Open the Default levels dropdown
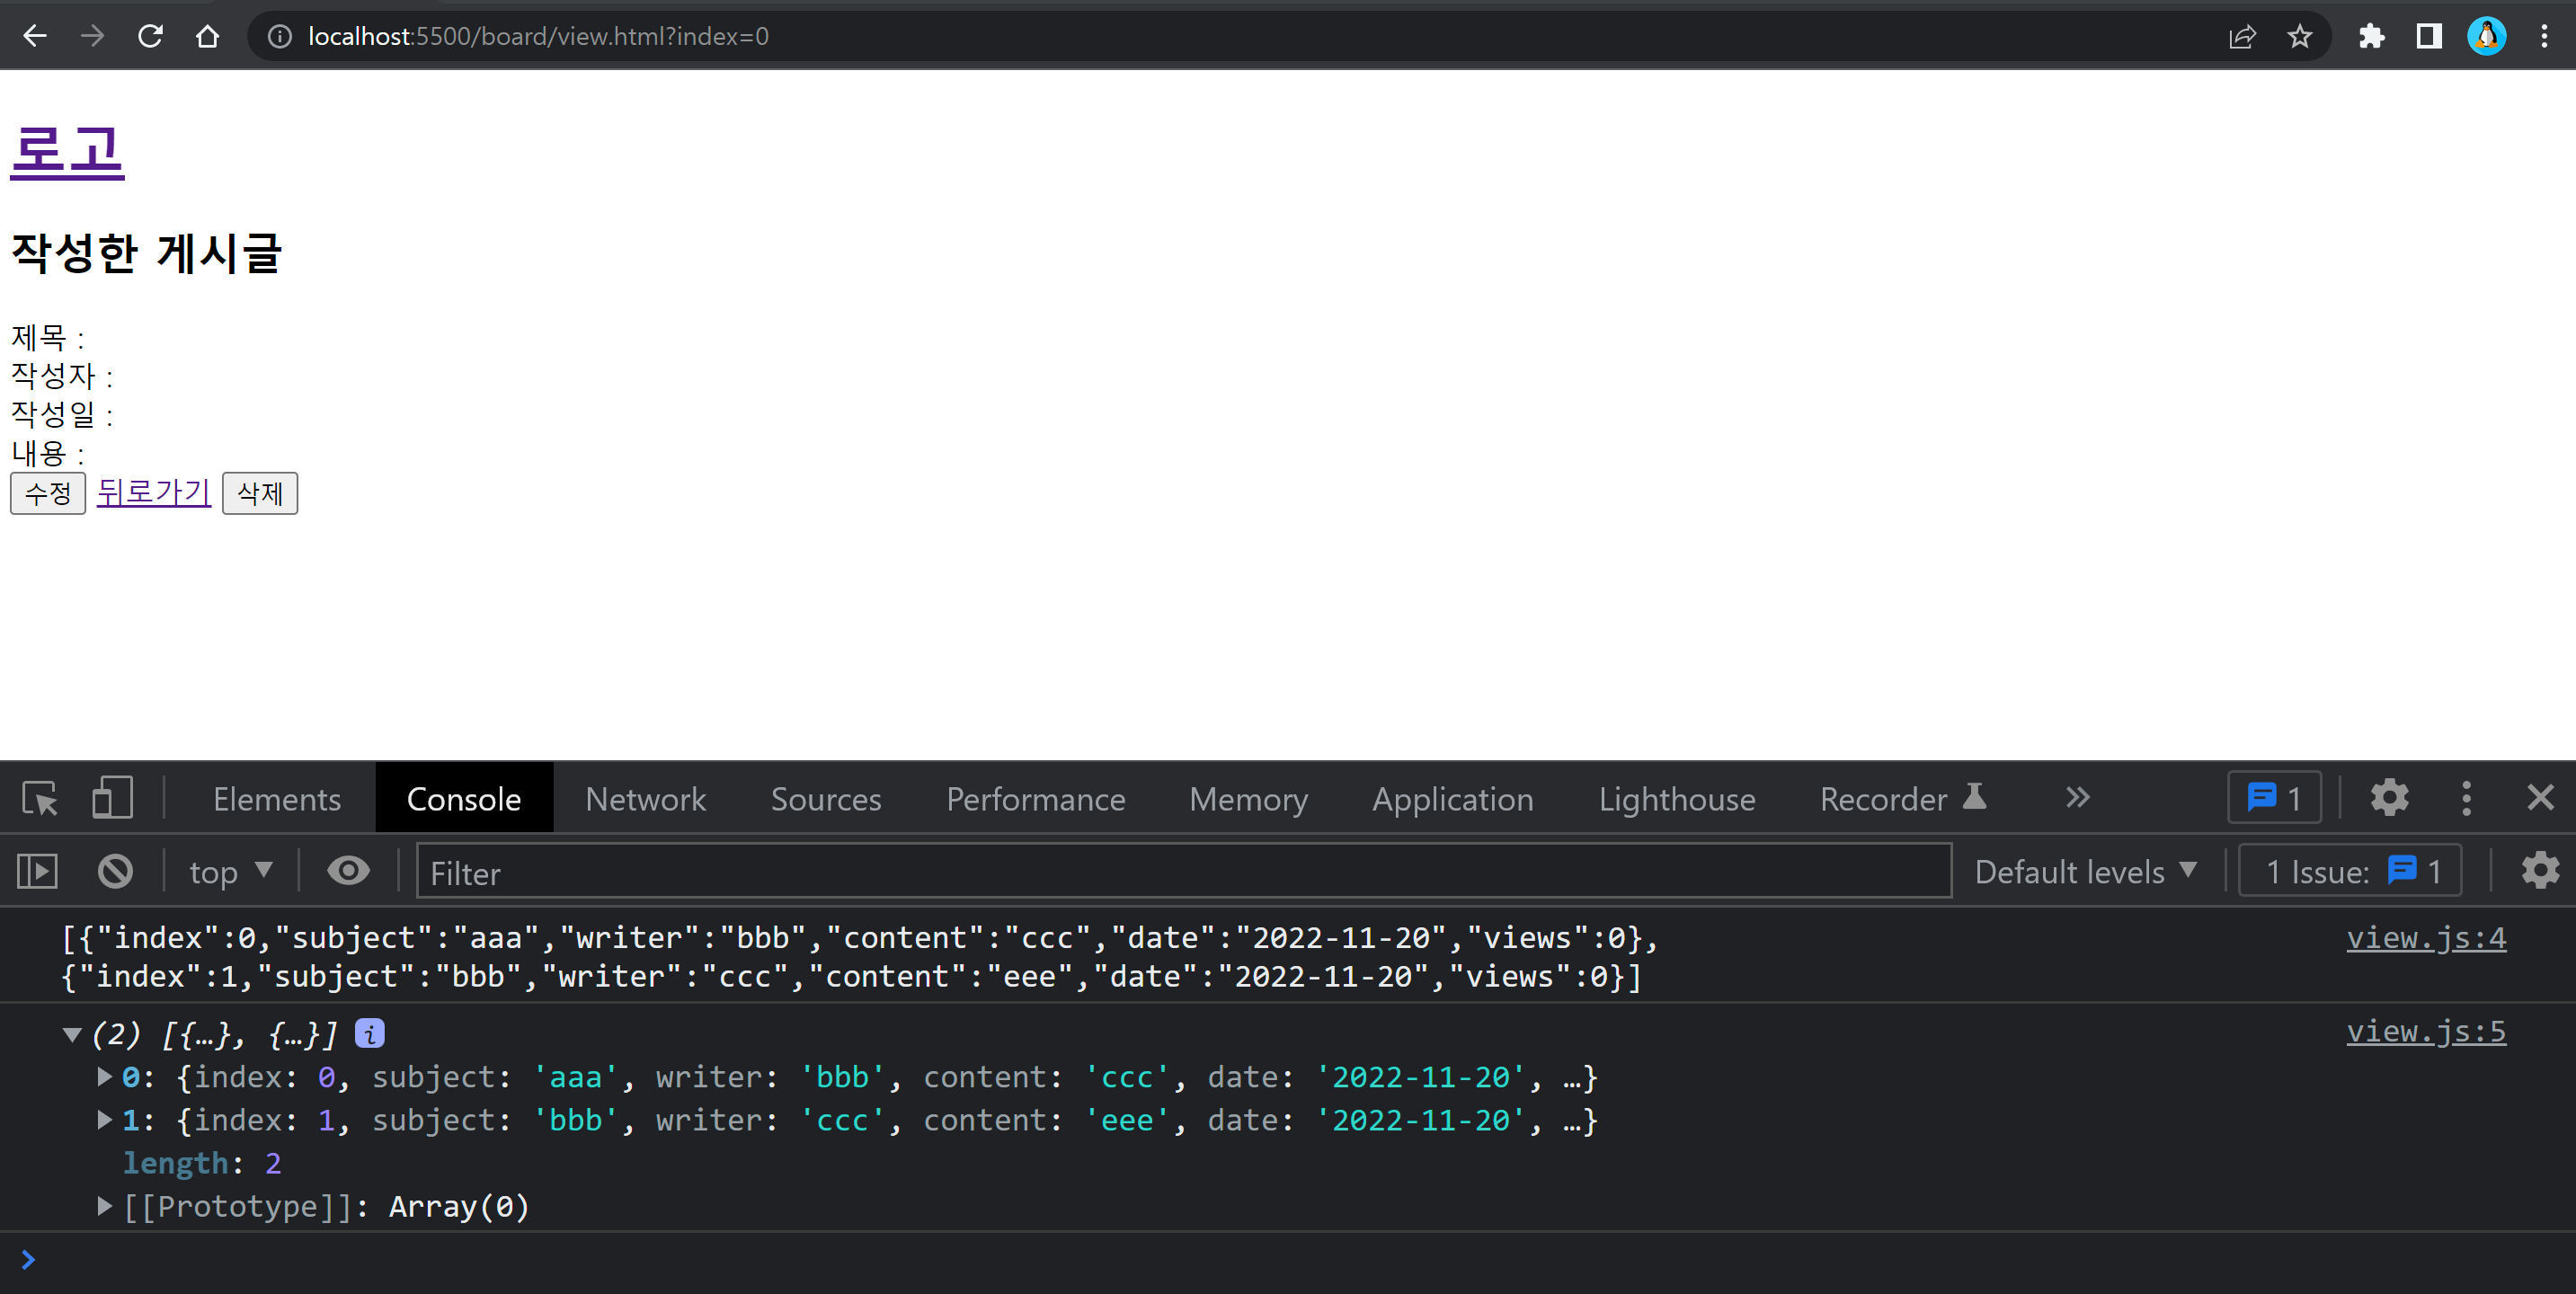This screenshot has width=2576, height=1294. 2086,871
